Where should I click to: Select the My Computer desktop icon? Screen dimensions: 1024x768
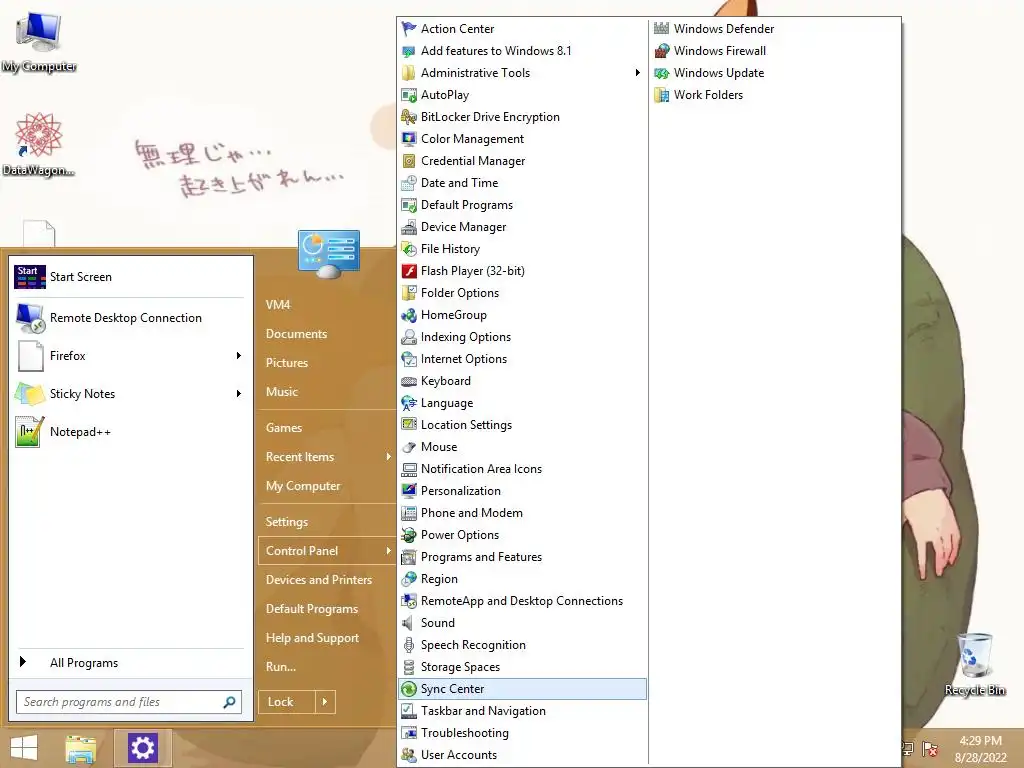[39, 42]
